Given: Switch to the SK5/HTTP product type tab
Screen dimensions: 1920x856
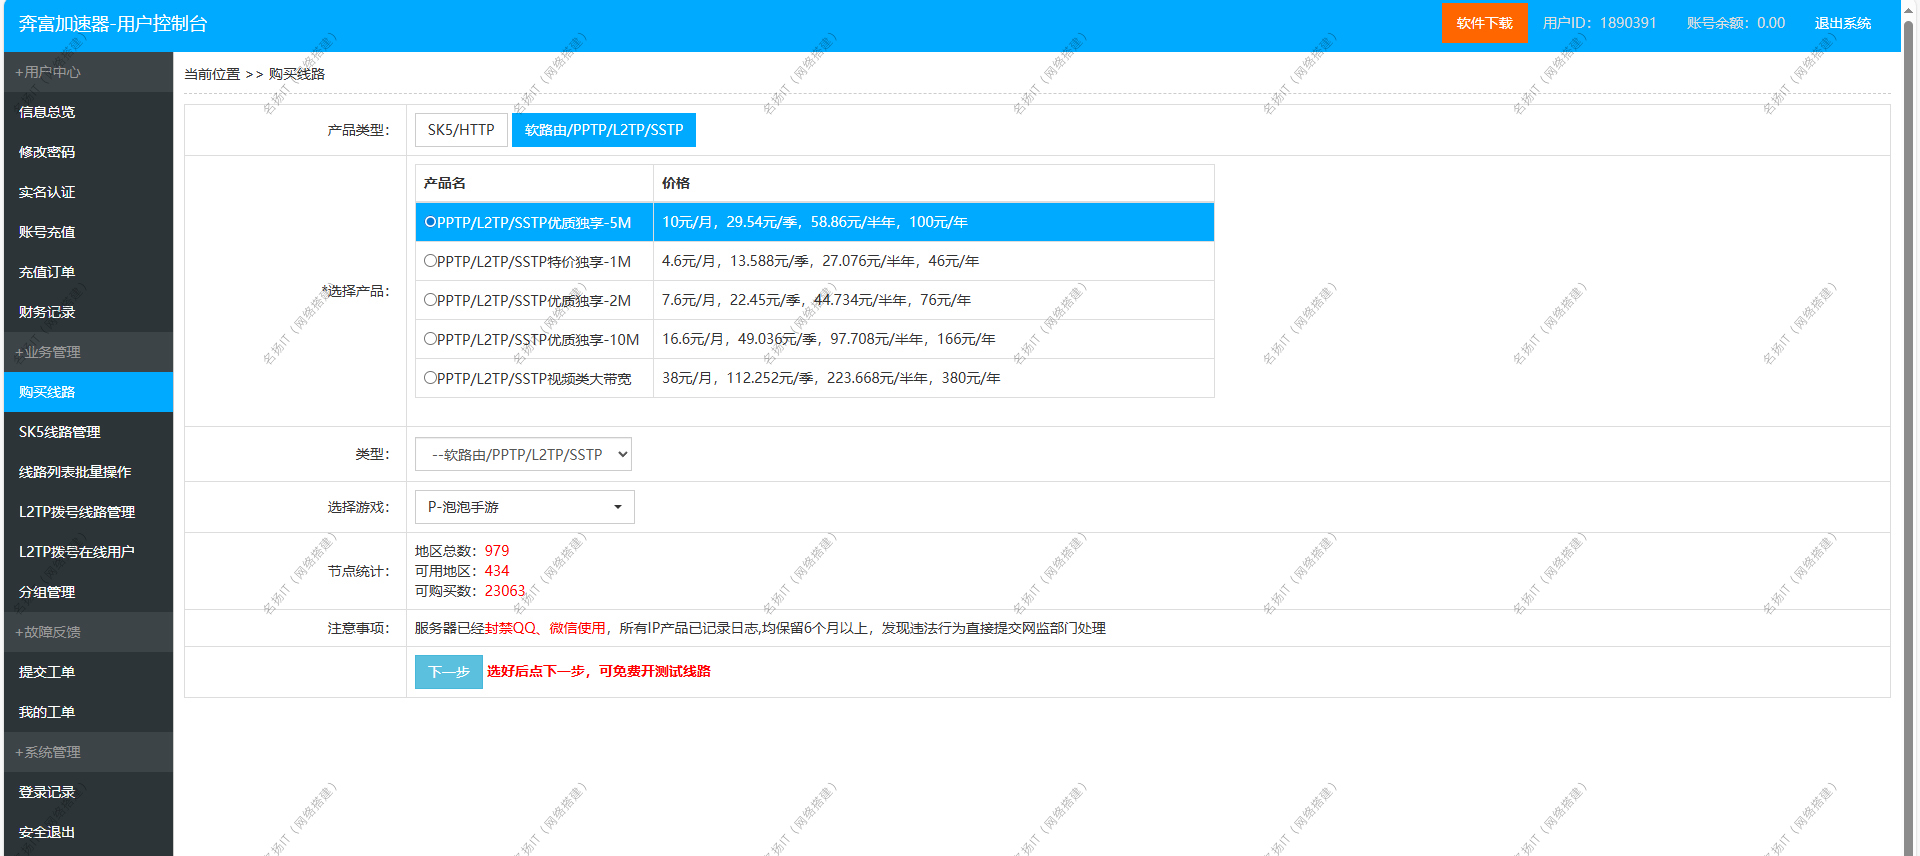Looking at the screenshot, I should pyautogui.click(x=461, y=130).
